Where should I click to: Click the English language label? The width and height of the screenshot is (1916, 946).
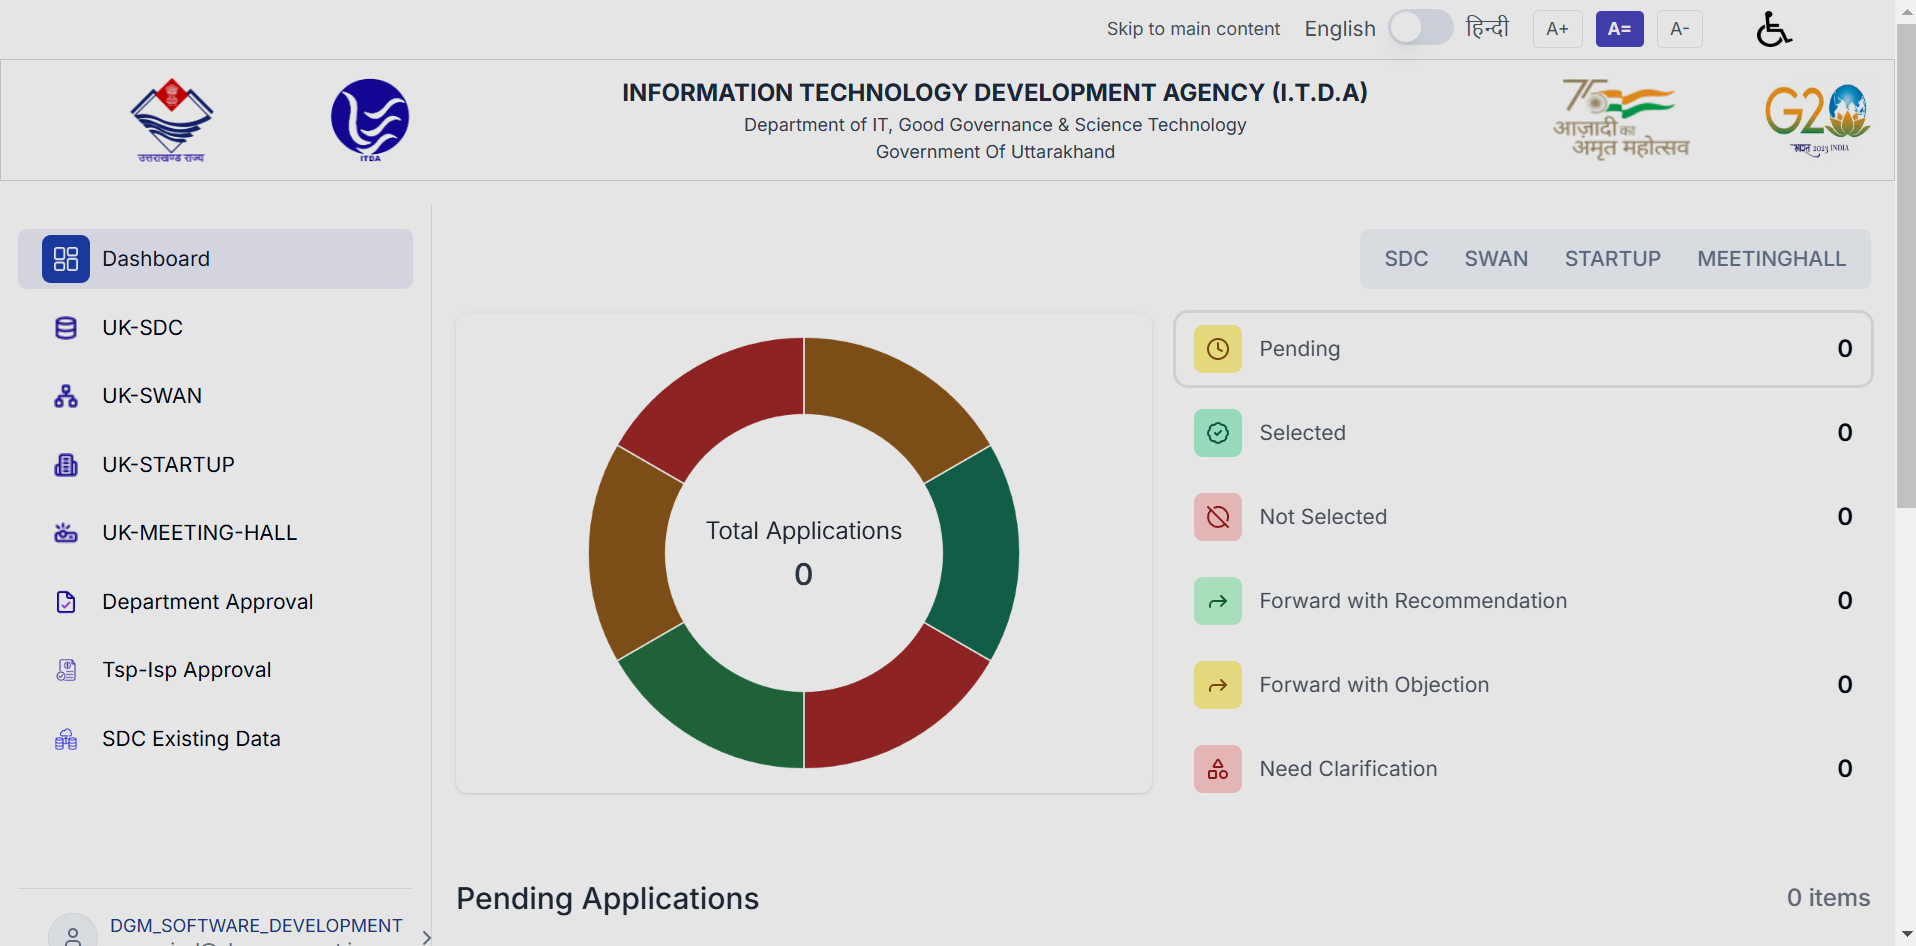(x=1340, y=29)
